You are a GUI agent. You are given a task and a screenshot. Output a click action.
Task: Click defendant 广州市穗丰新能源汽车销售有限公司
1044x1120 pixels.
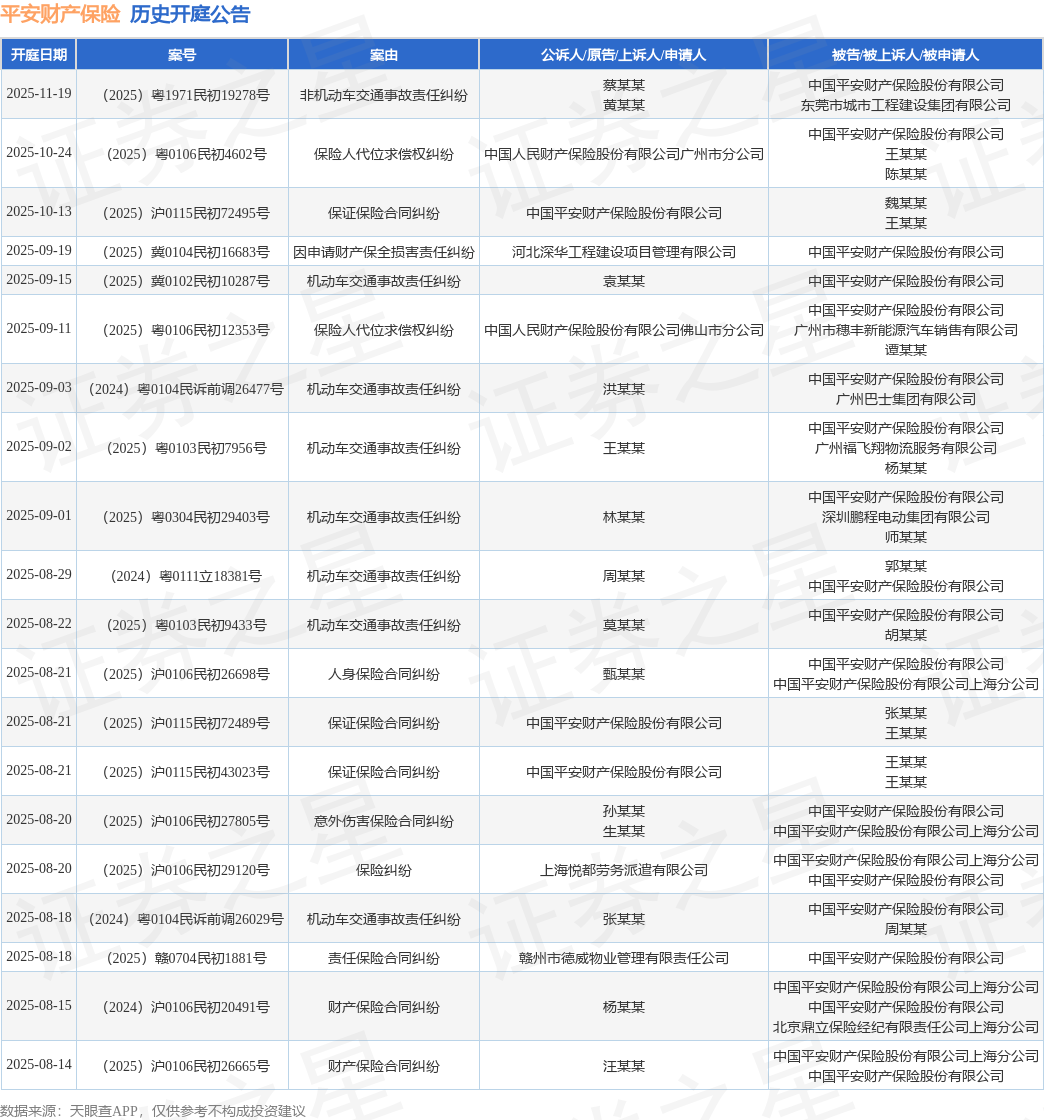[905, 330]
